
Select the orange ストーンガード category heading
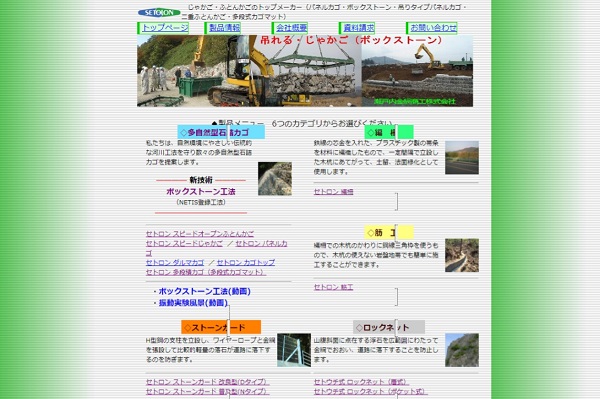(221, 327)
